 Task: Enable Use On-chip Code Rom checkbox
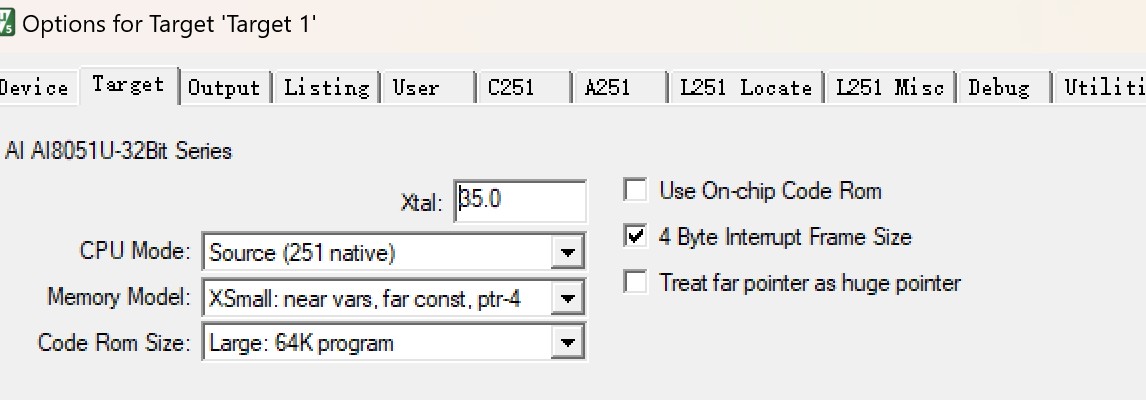[635, 190]
